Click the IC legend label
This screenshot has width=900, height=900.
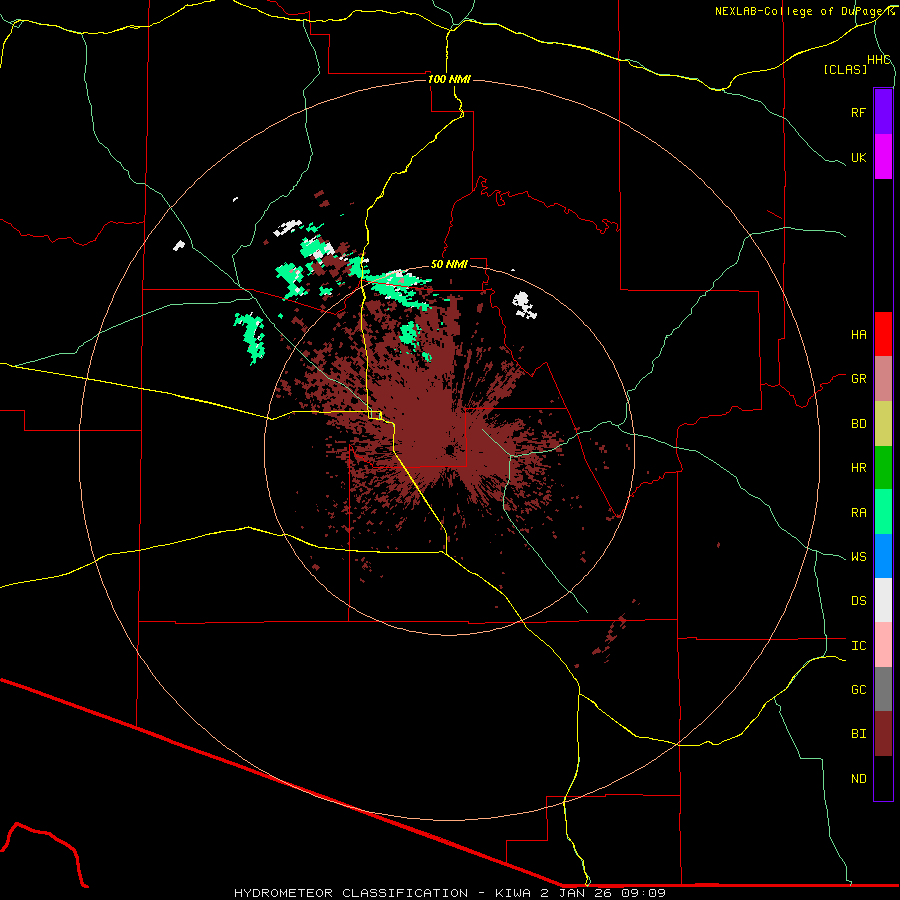coord(858,646)
